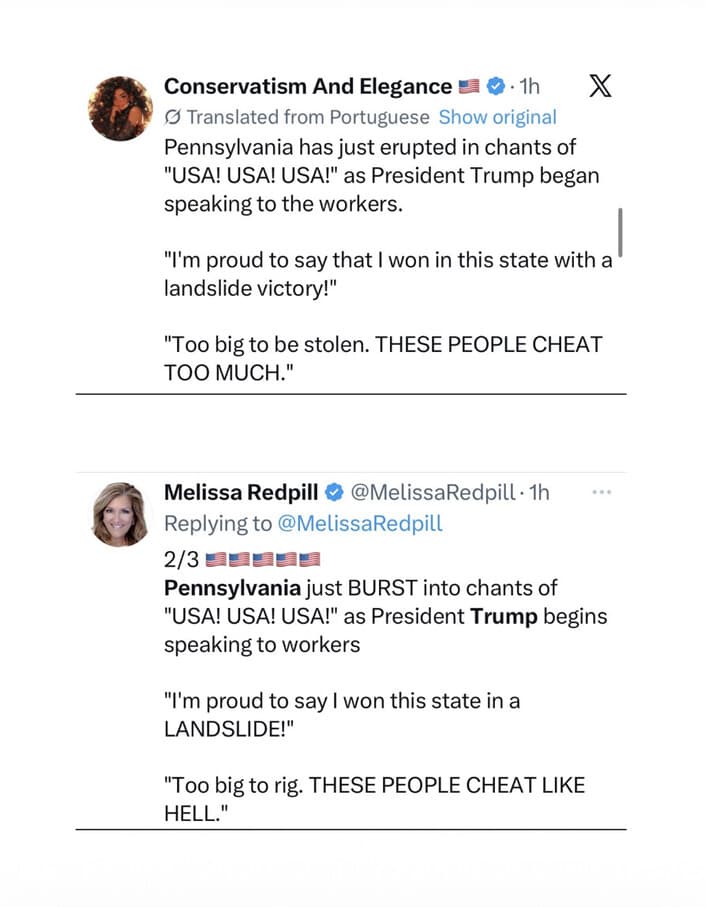Click the bold Trump keyword in second post

(504, 617)
